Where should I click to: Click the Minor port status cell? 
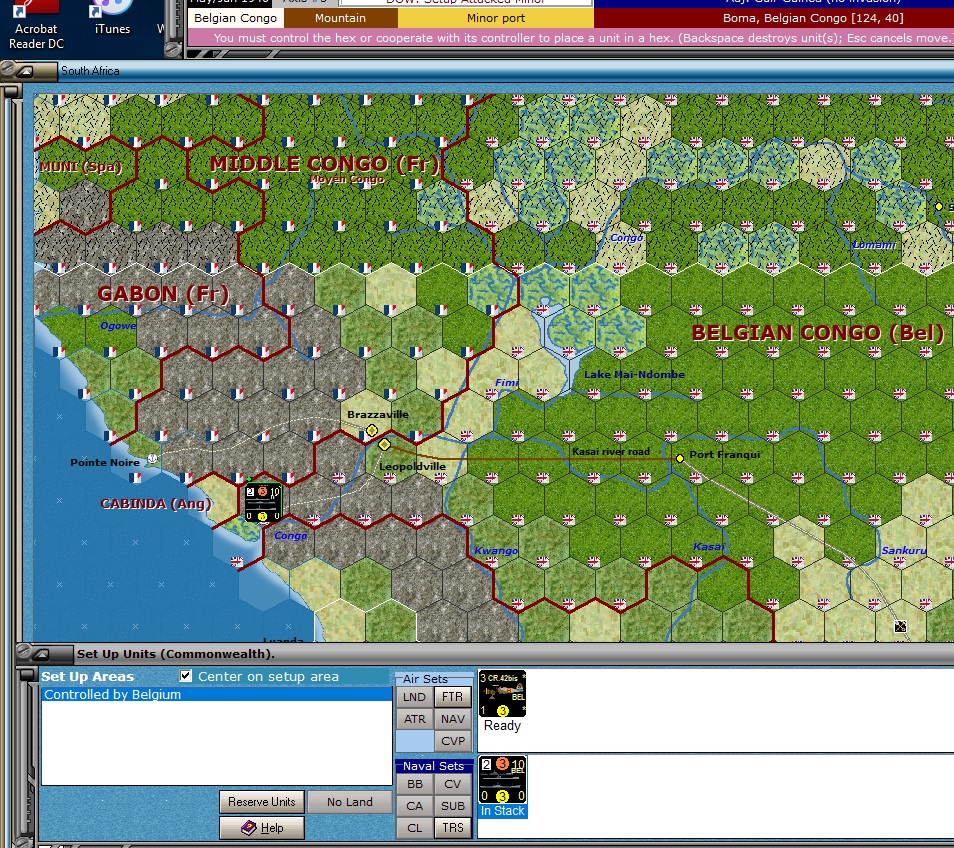495,18
